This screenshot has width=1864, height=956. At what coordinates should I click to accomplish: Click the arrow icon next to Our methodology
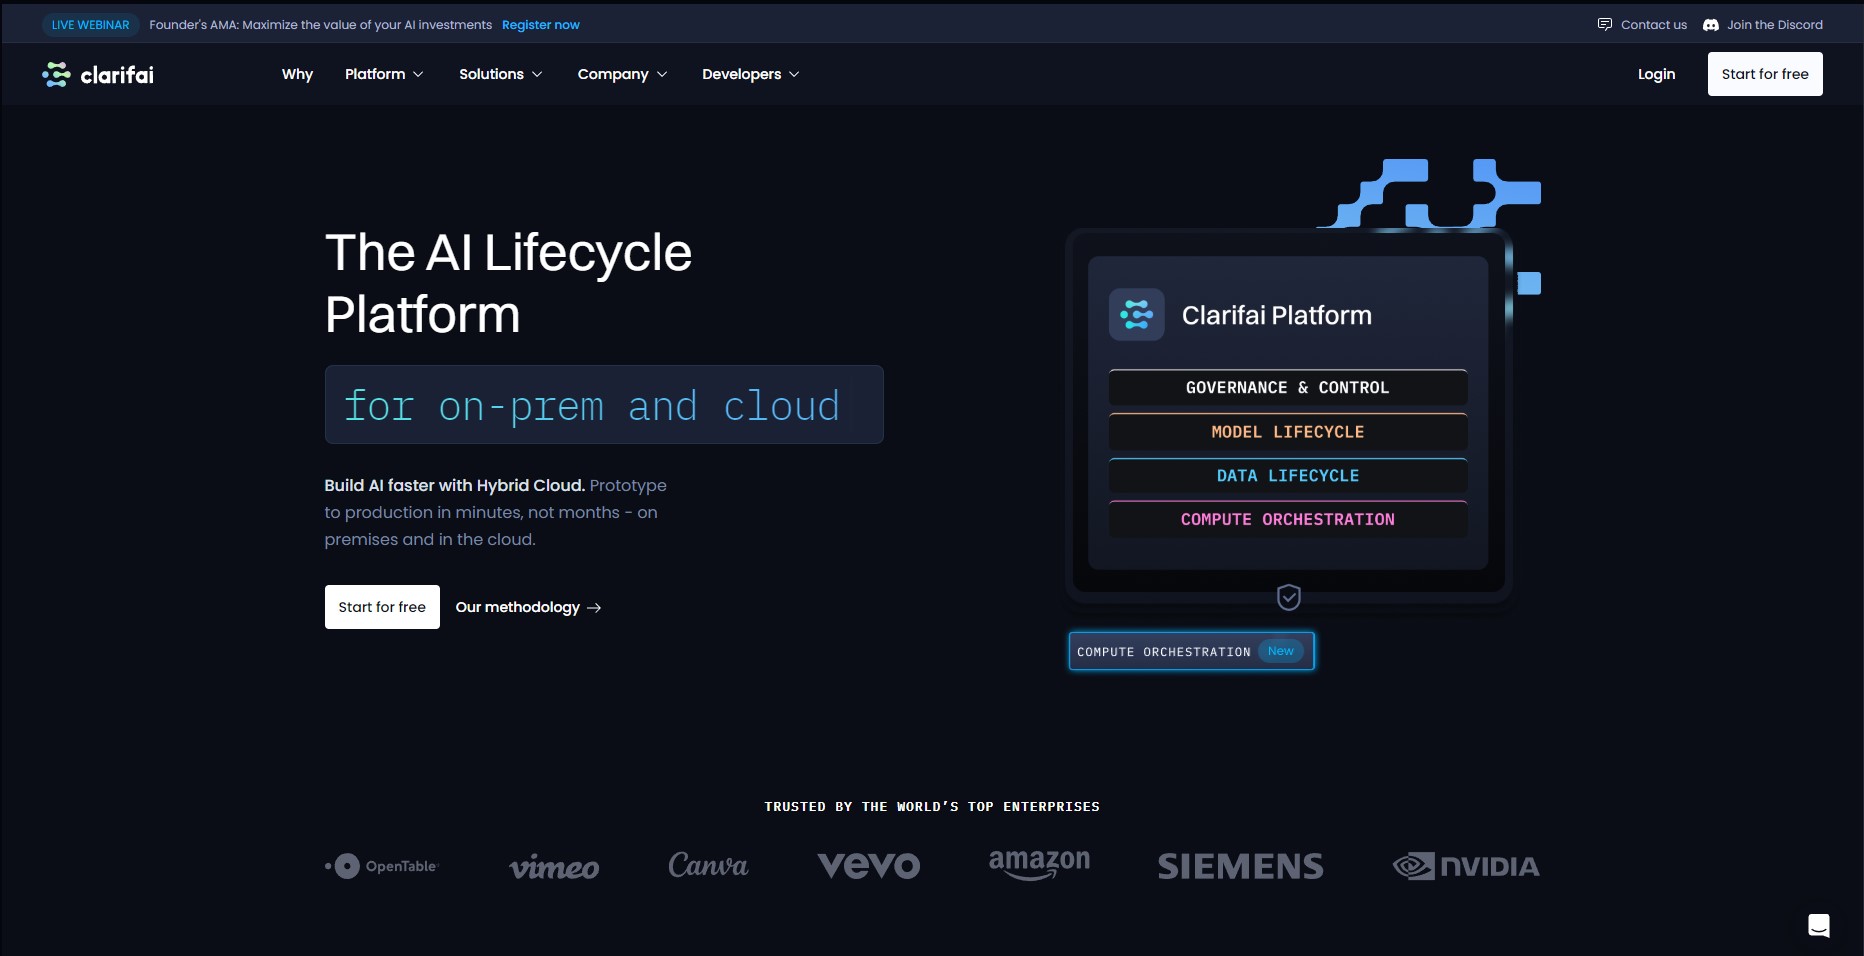tap(594, 608)
